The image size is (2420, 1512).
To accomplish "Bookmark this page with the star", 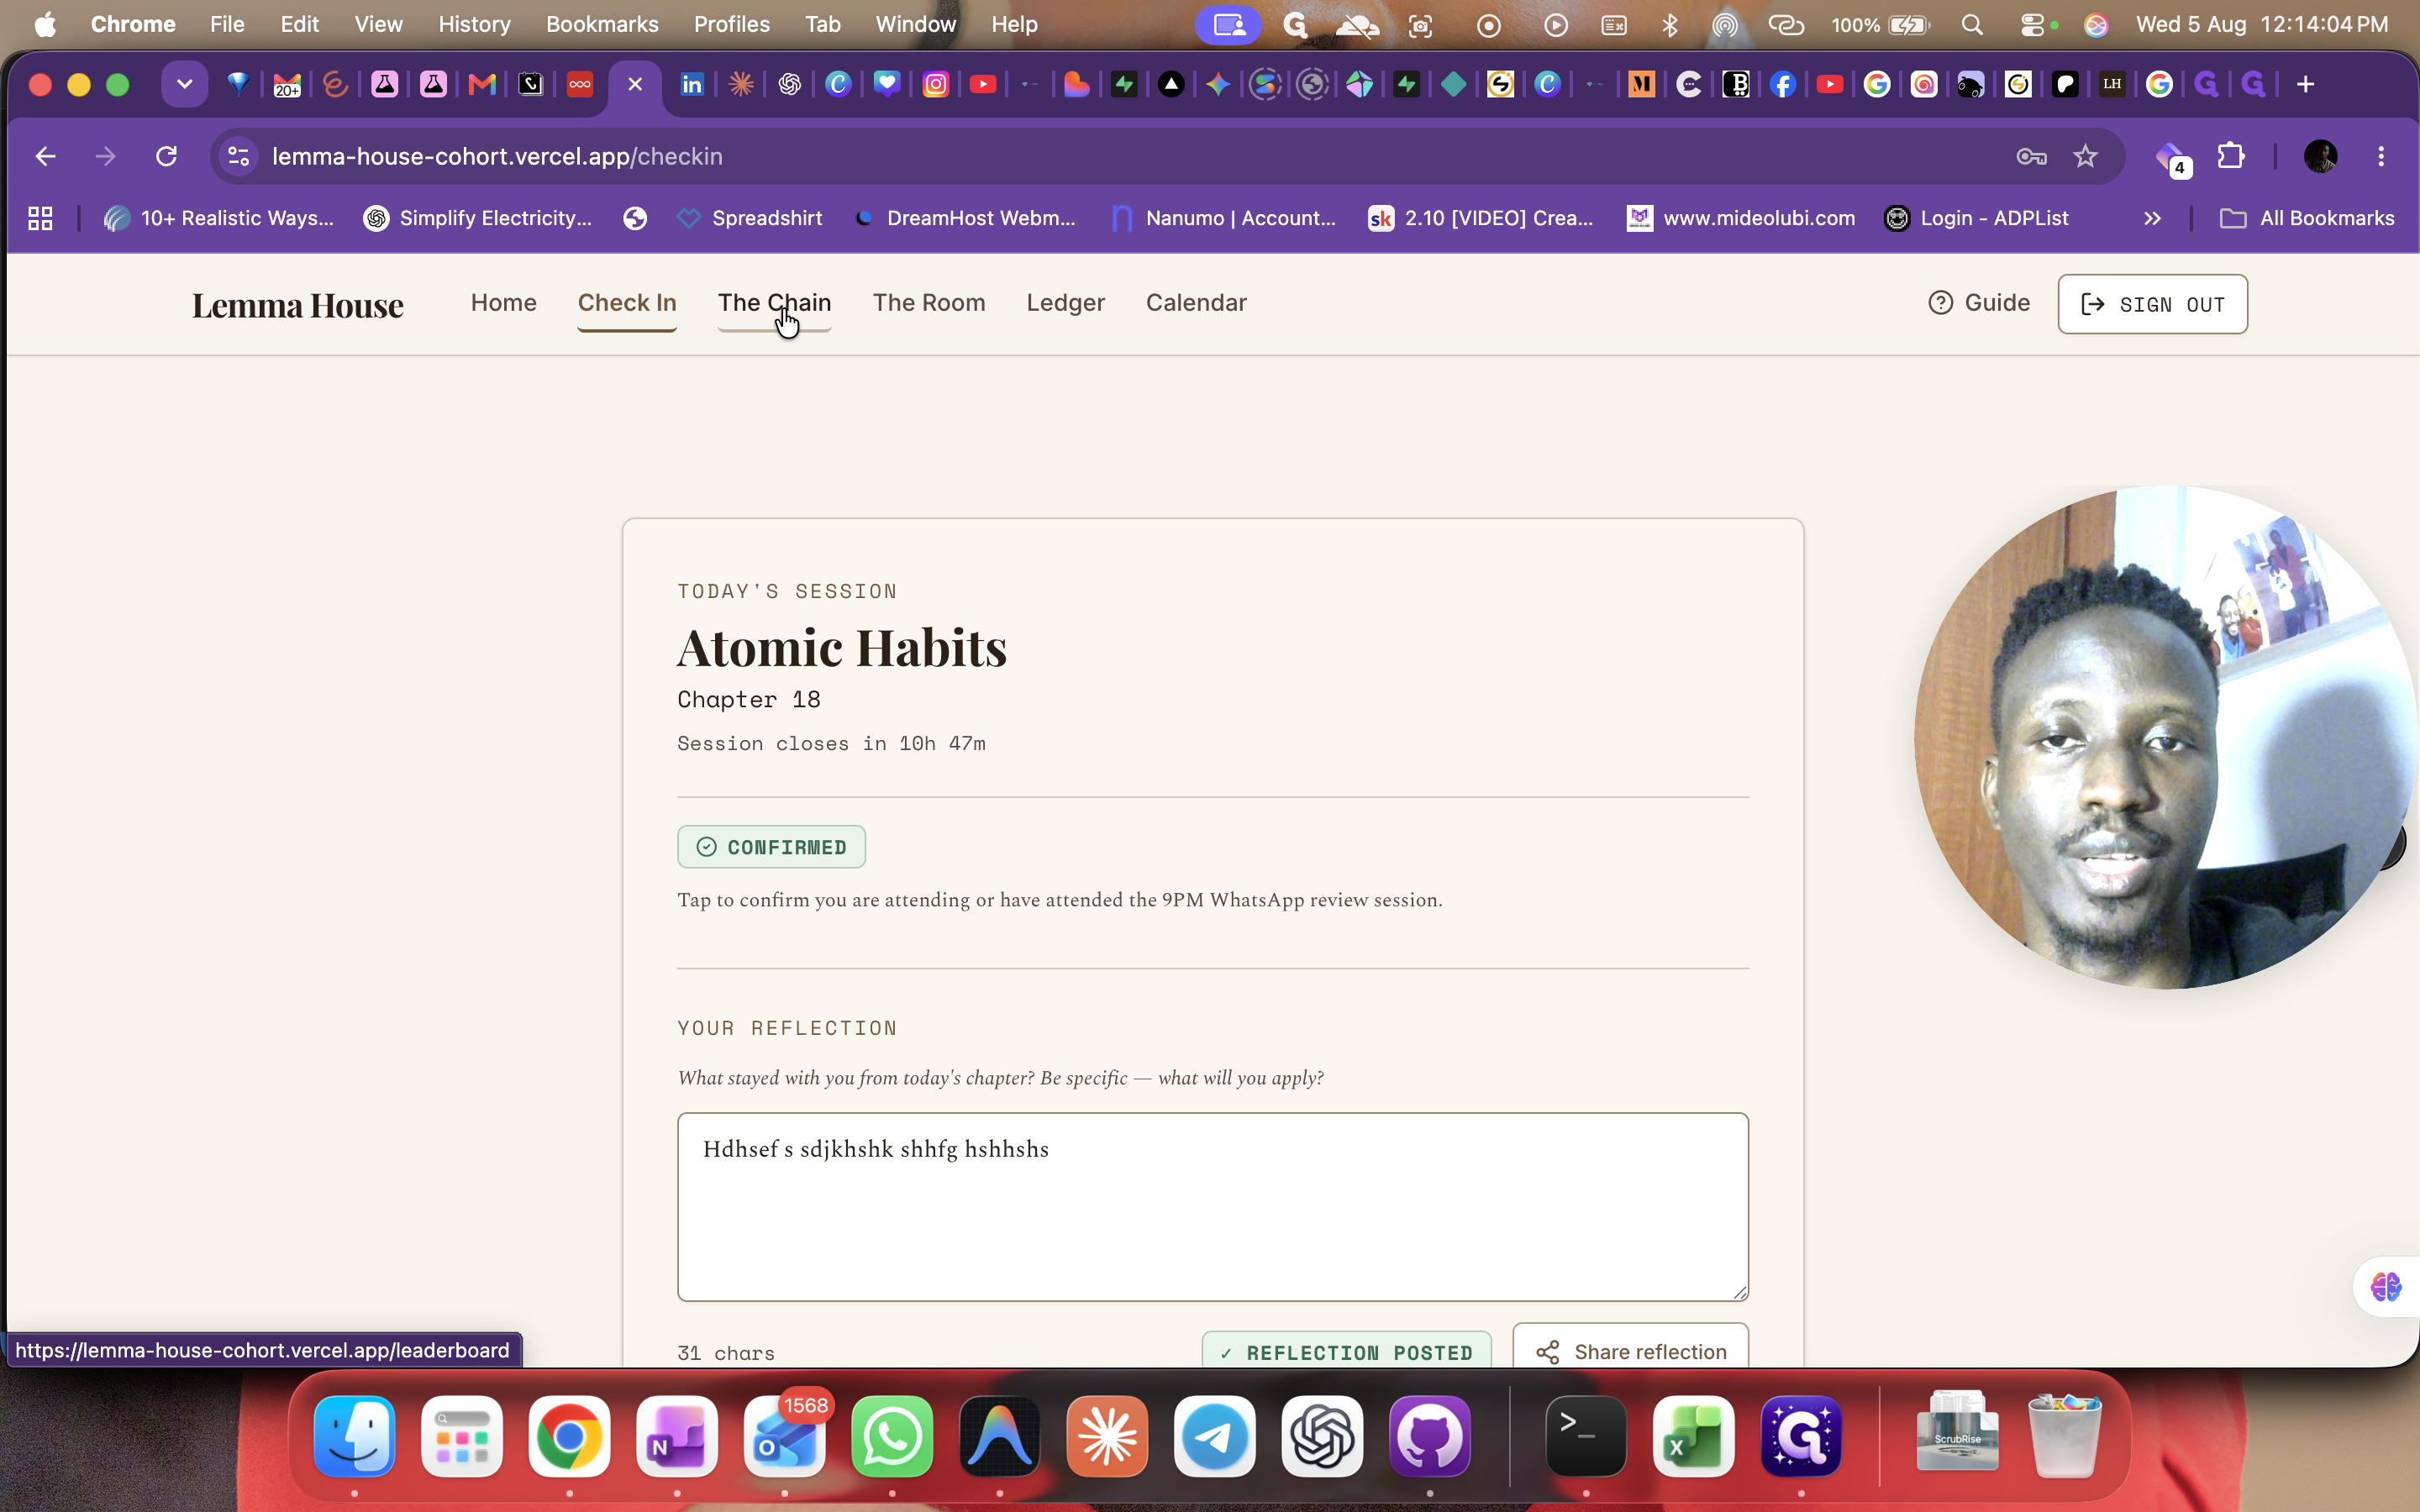I will (2085, 156).
